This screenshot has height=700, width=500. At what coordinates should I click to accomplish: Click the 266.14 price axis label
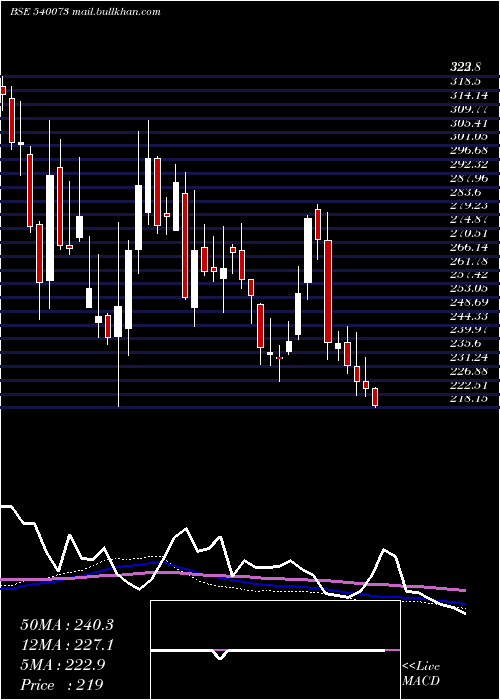pyautogui.click(x=469, y=247)
